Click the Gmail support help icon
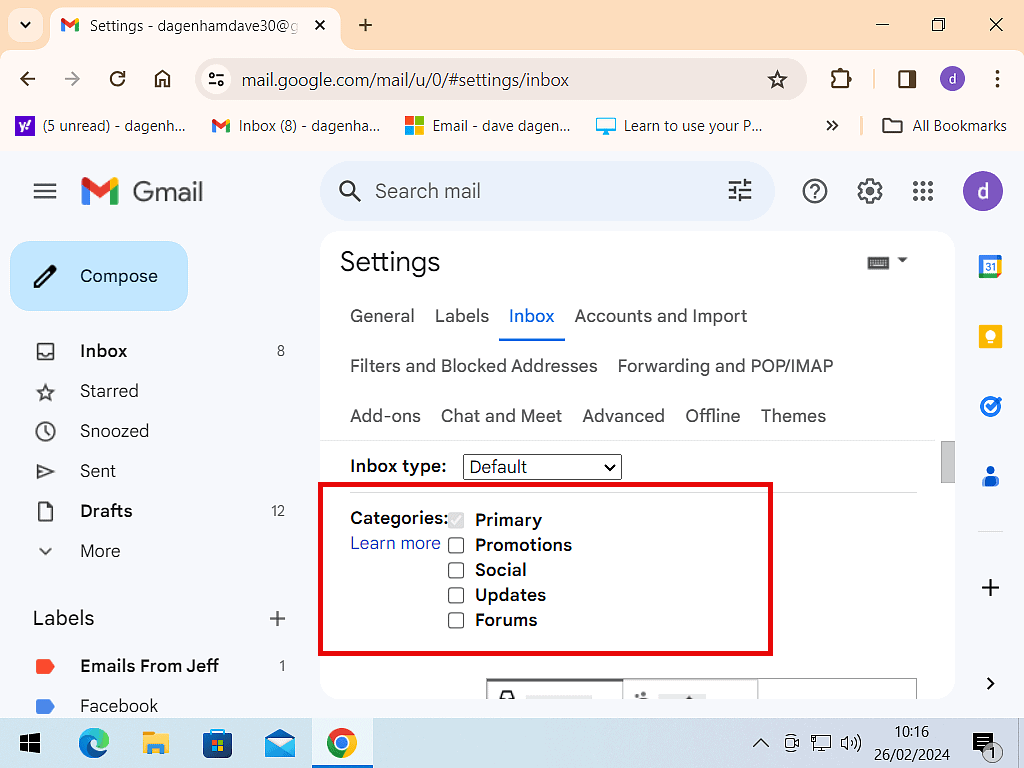The width and height of the screenshot is (1024, 768). (815, 191)
